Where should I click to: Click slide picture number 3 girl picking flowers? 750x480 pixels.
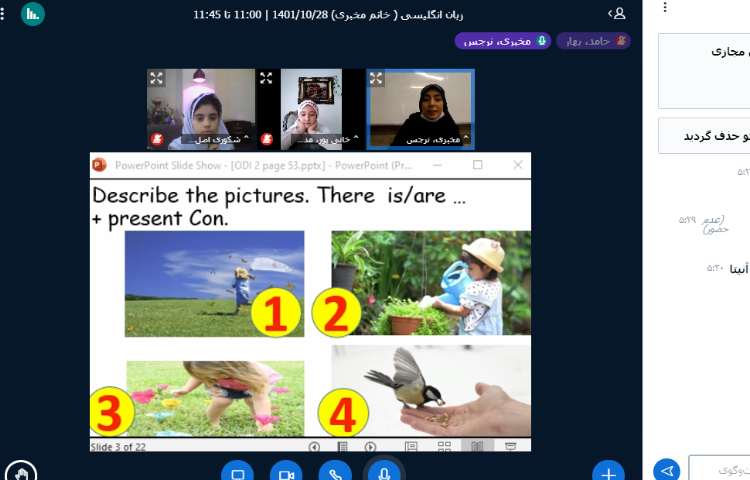click(215, 398)
